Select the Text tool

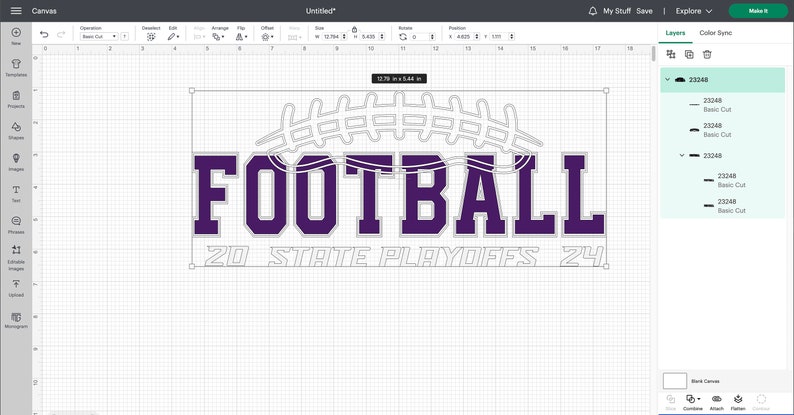(x=16, y=193)
